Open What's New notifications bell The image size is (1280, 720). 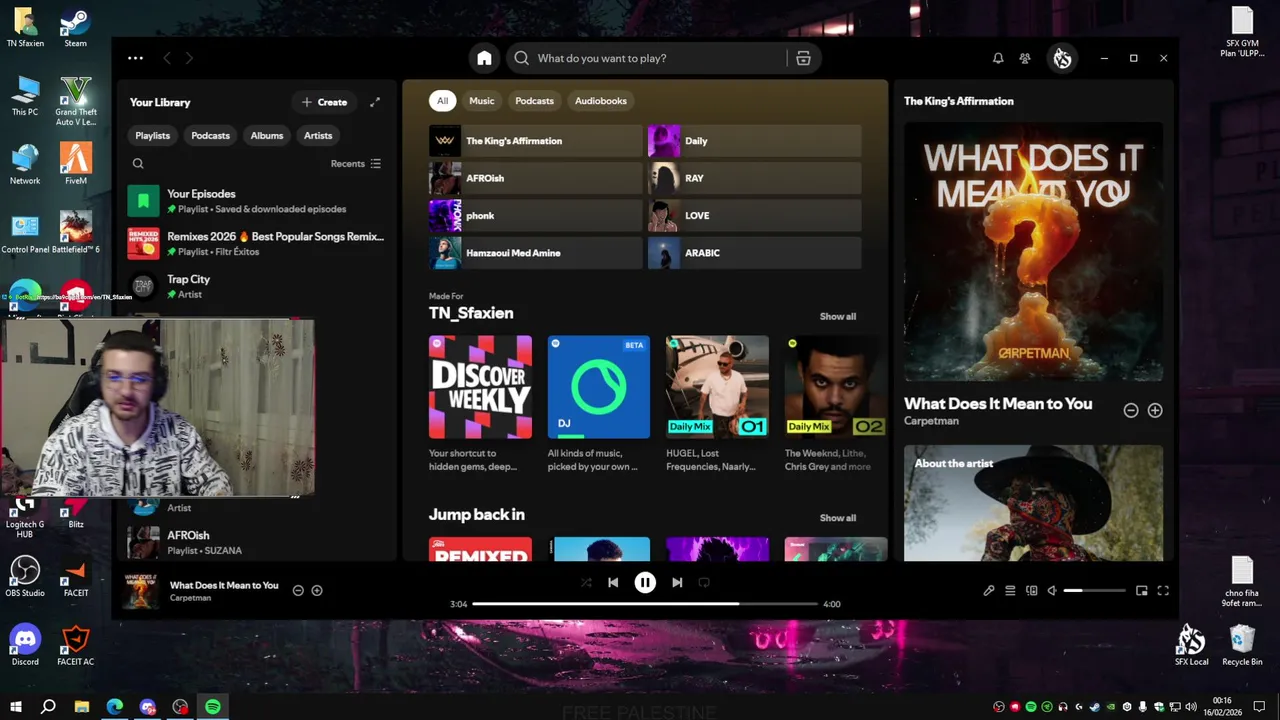pyautogui.click(x=998, y=58)
